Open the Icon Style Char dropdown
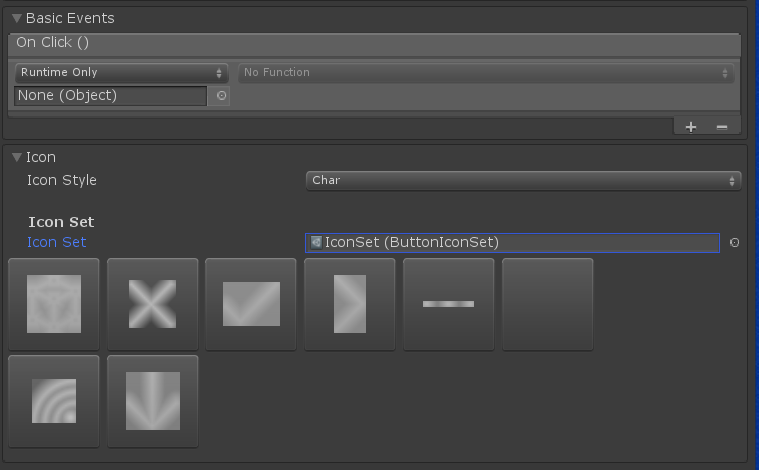Screen dimensions: 759x470 click(x=523, y=181)
